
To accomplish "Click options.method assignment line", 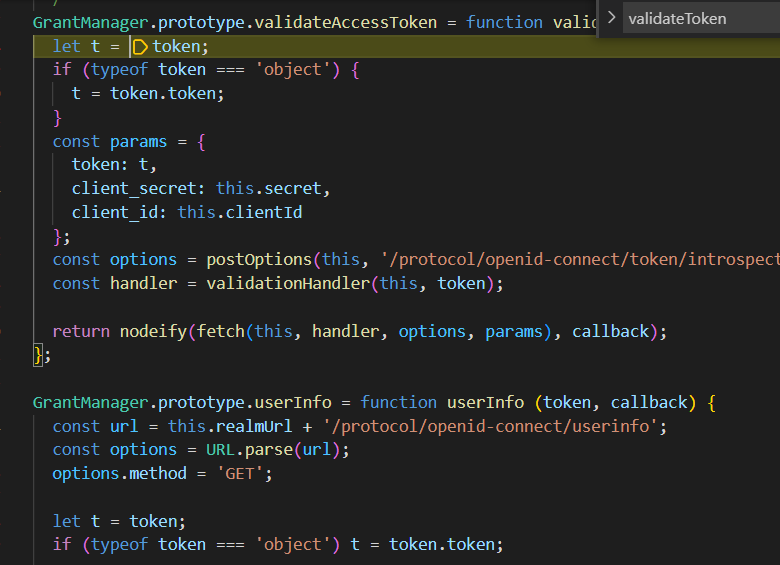I will (163, 473).
